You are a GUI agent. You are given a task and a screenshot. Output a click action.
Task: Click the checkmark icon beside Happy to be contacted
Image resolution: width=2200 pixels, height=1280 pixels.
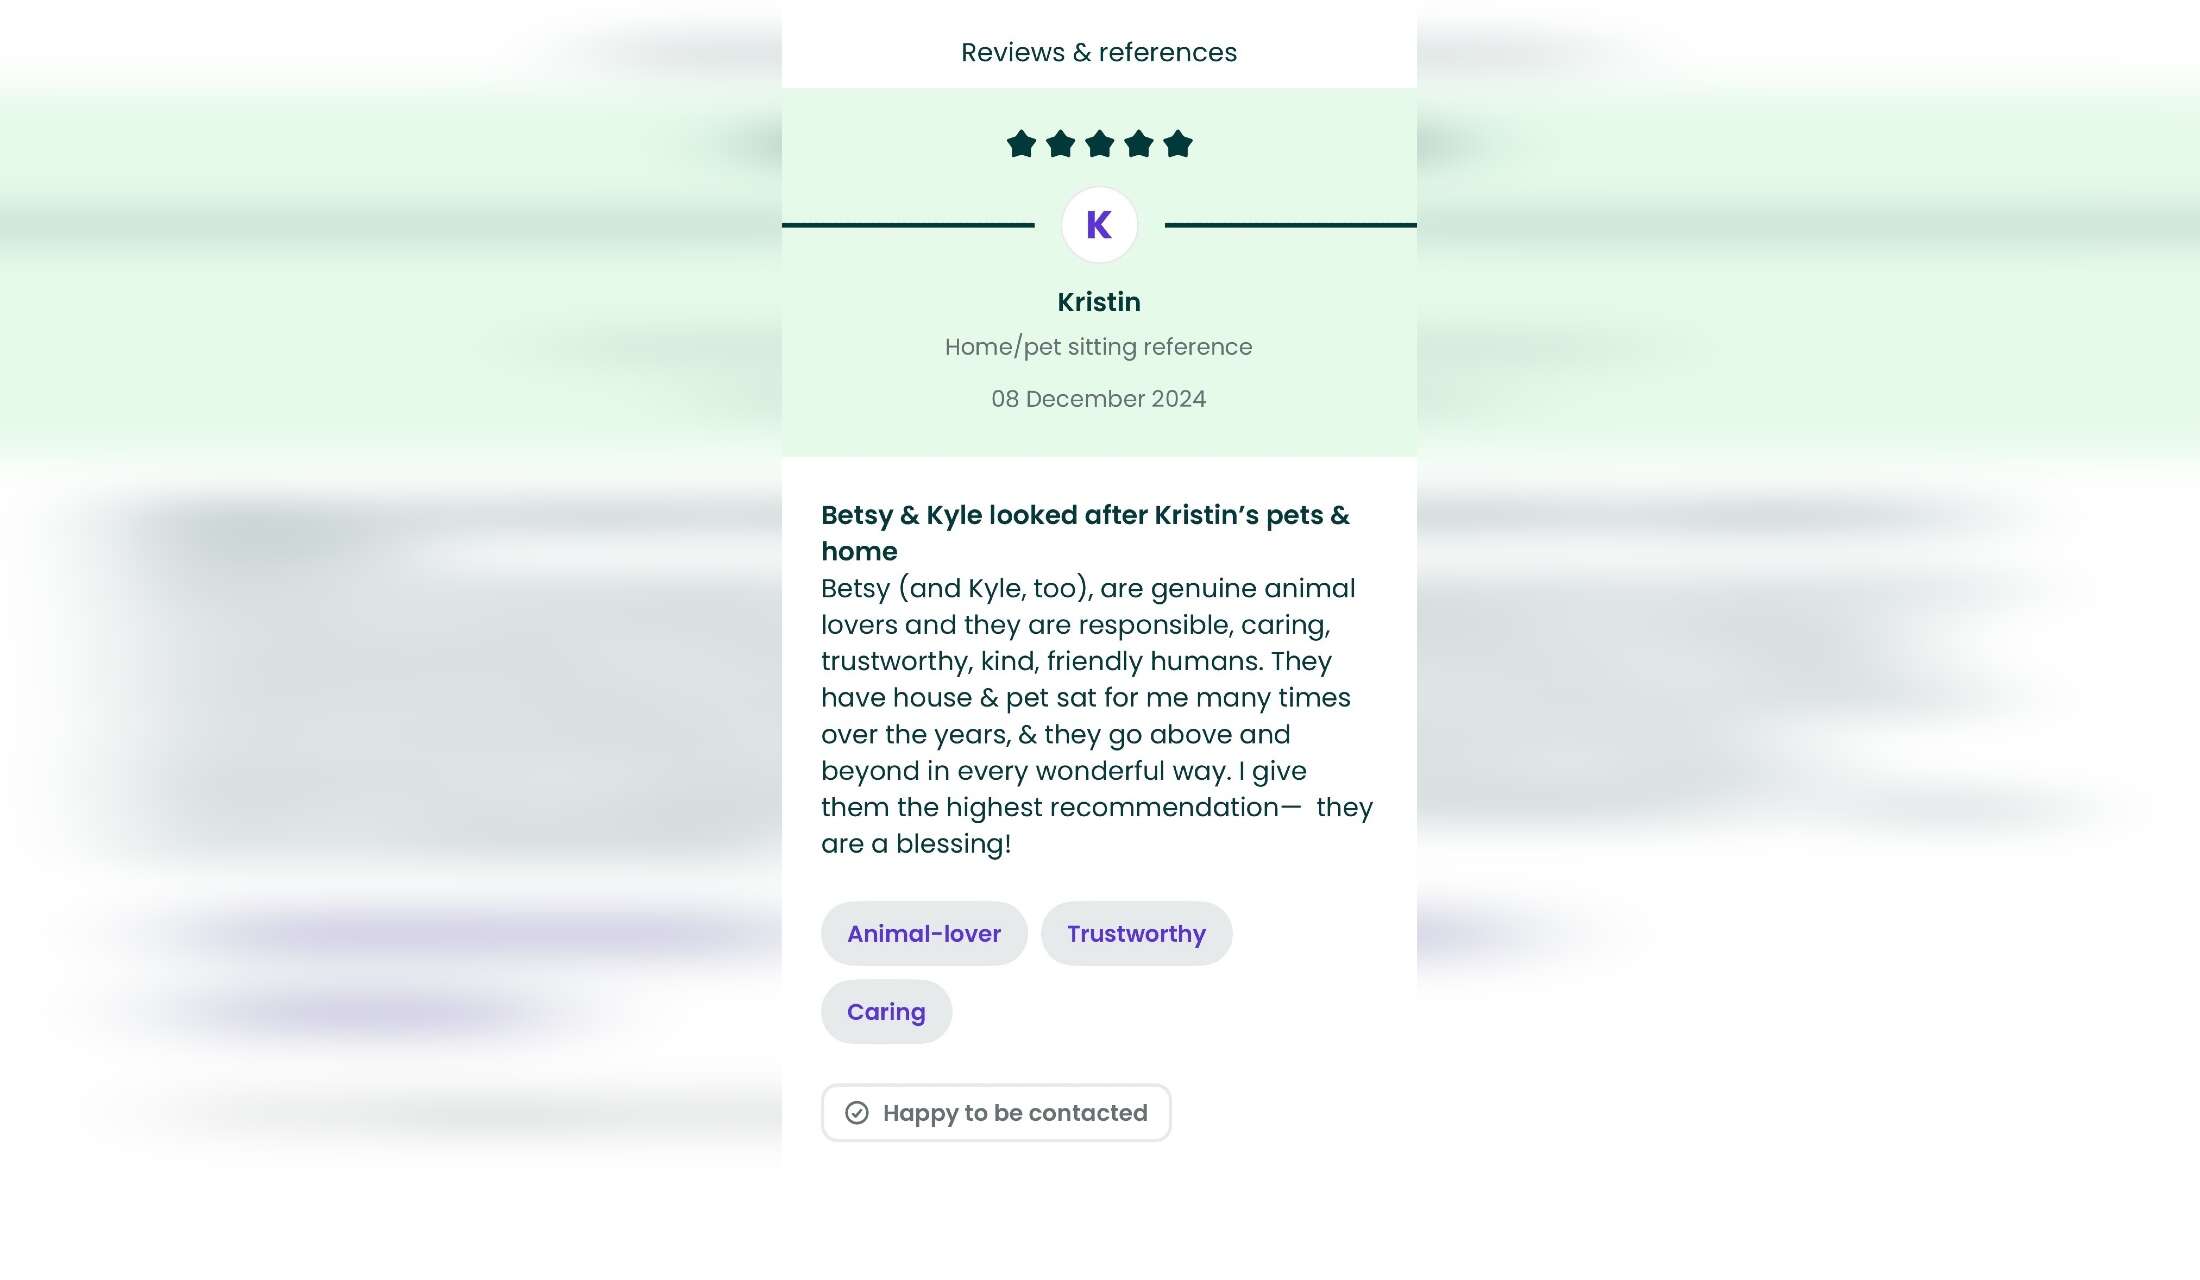[857, 1113]
